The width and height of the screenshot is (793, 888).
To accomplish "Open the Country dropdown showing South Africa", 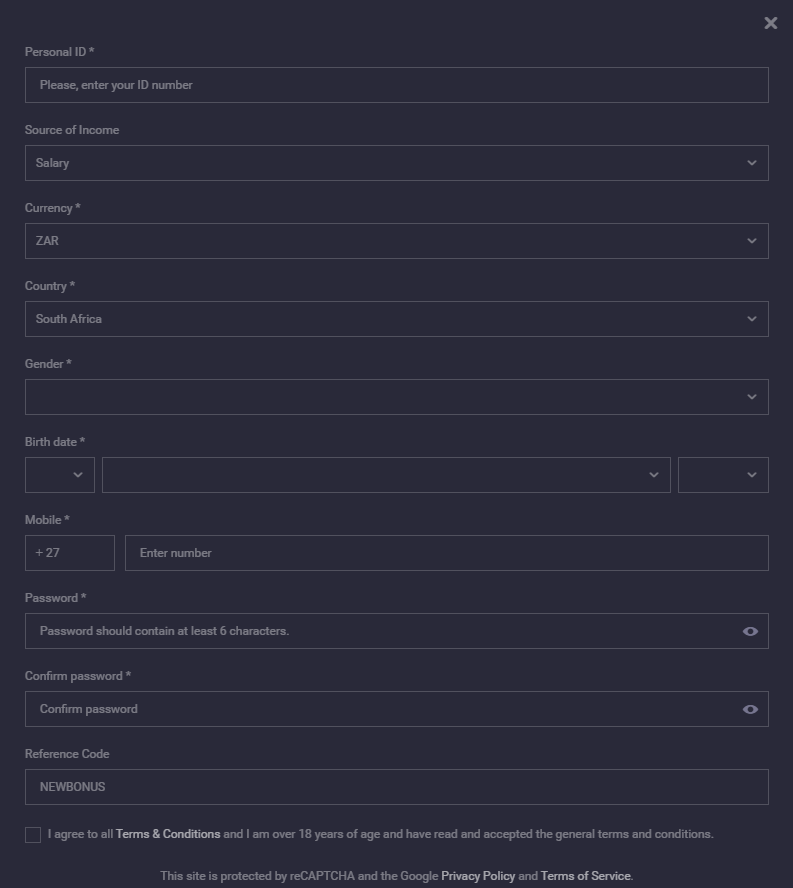I will 396,319.
